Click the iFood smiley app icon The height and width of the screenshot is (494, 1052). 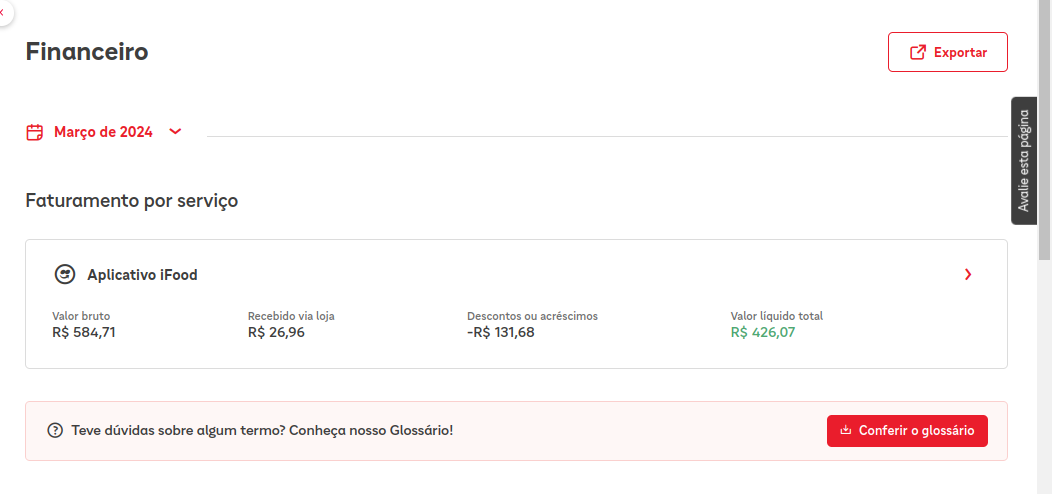point(65,274)
